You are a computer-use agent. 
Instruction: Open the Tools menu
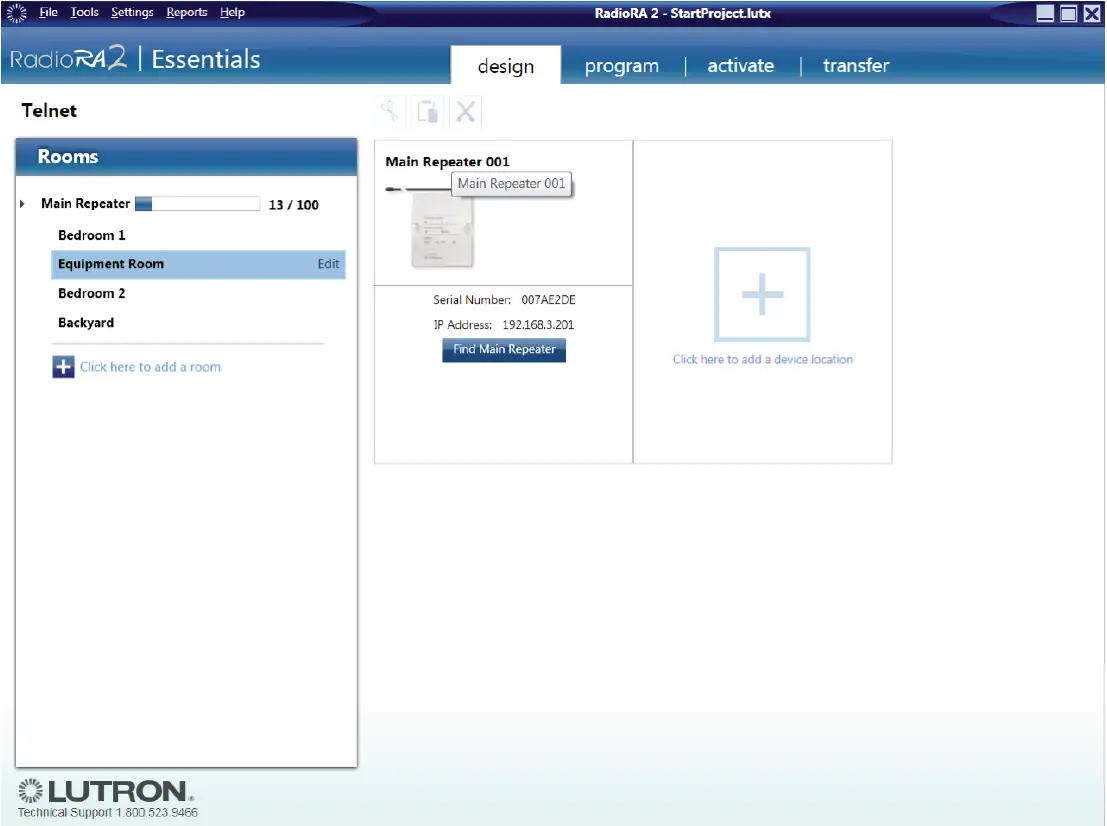[x=84, y=12]
